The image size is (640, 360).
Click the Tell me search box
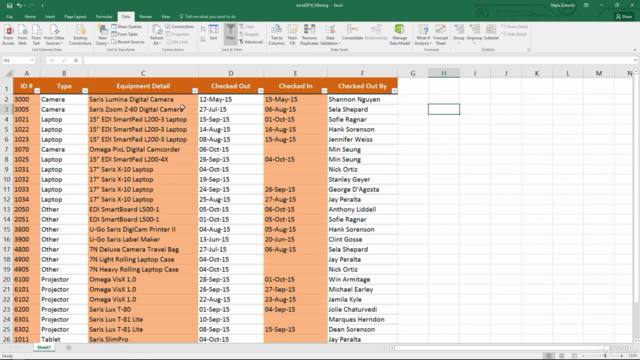click(x=208, y=17)
